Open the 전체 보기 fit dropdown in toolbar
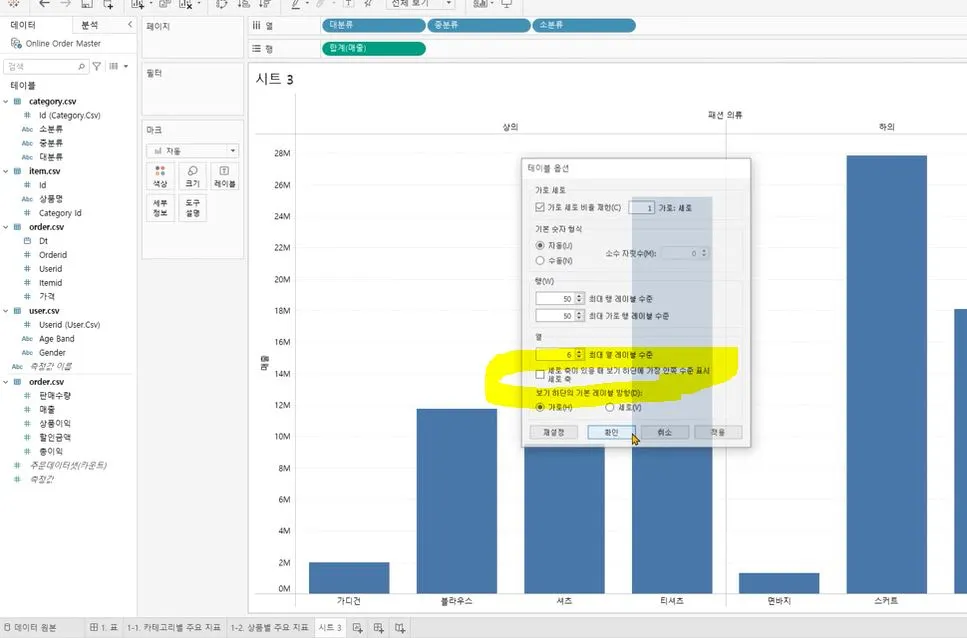The width and height of the screenshot is (967, 638). pos(421,4)
